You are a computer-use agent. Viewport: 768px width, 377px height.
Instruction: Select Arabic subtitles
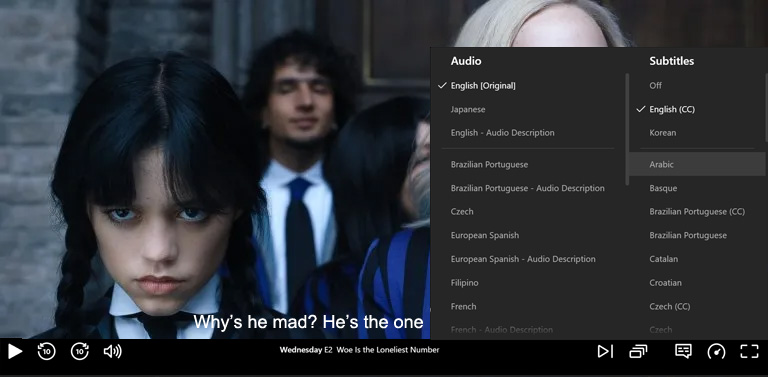tap(697, 165)
